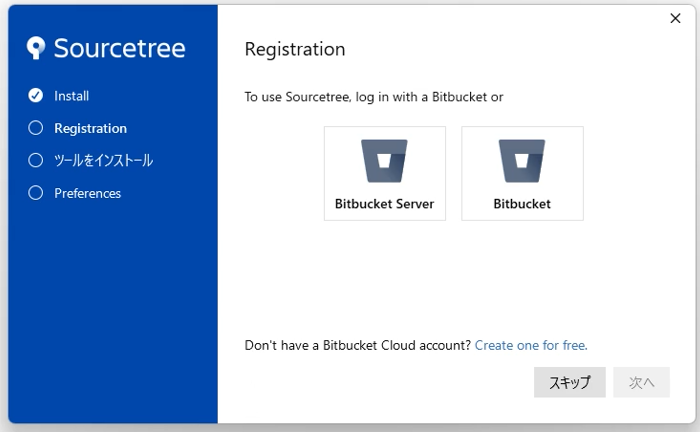Select the Registration step label in the sidebar
700x434 pixels.
pyautogui.click(x=90, y=128)
